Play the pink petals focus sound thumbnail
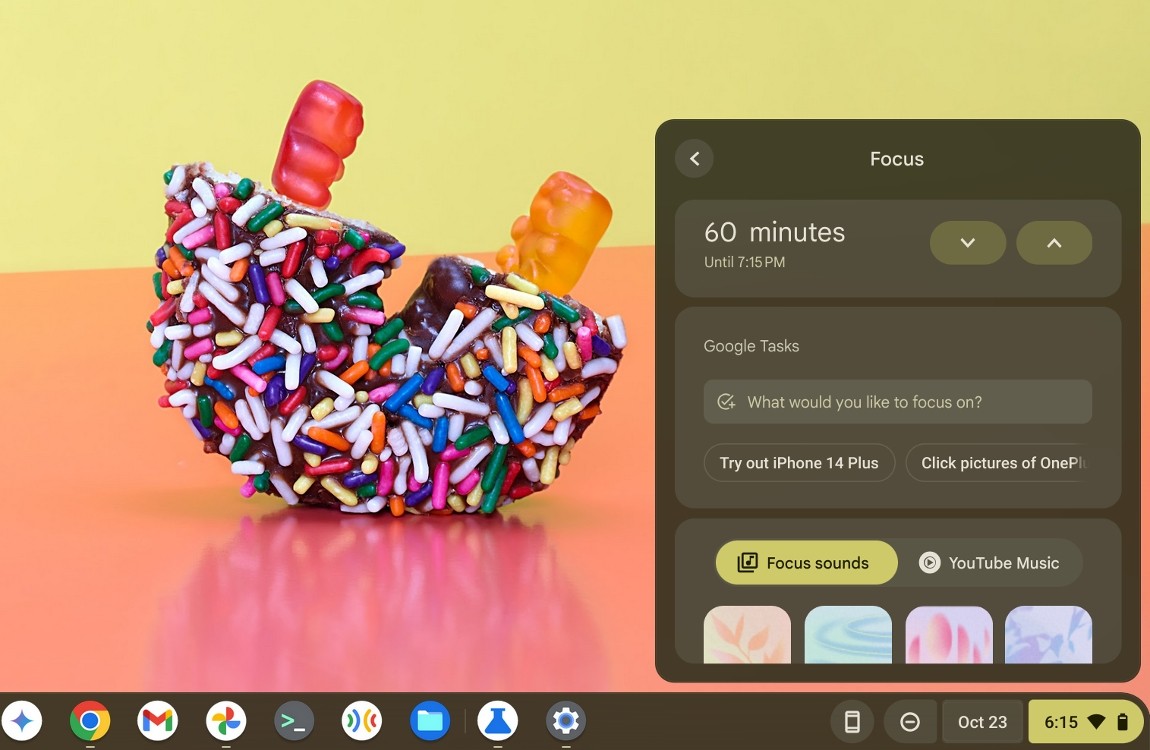Image resolution: width=1150 pixels, height=750 pixels. (x=948, y=635)
